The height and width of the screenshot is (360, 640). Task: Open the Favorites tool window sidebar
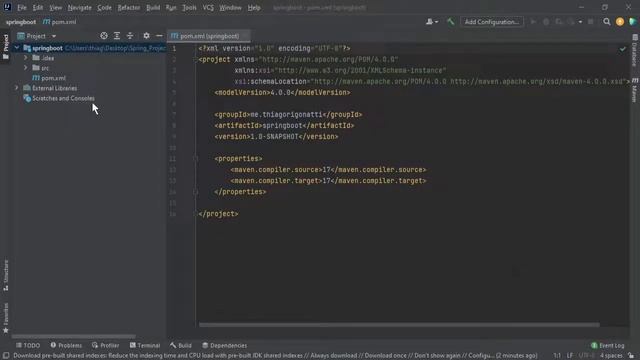6,318
